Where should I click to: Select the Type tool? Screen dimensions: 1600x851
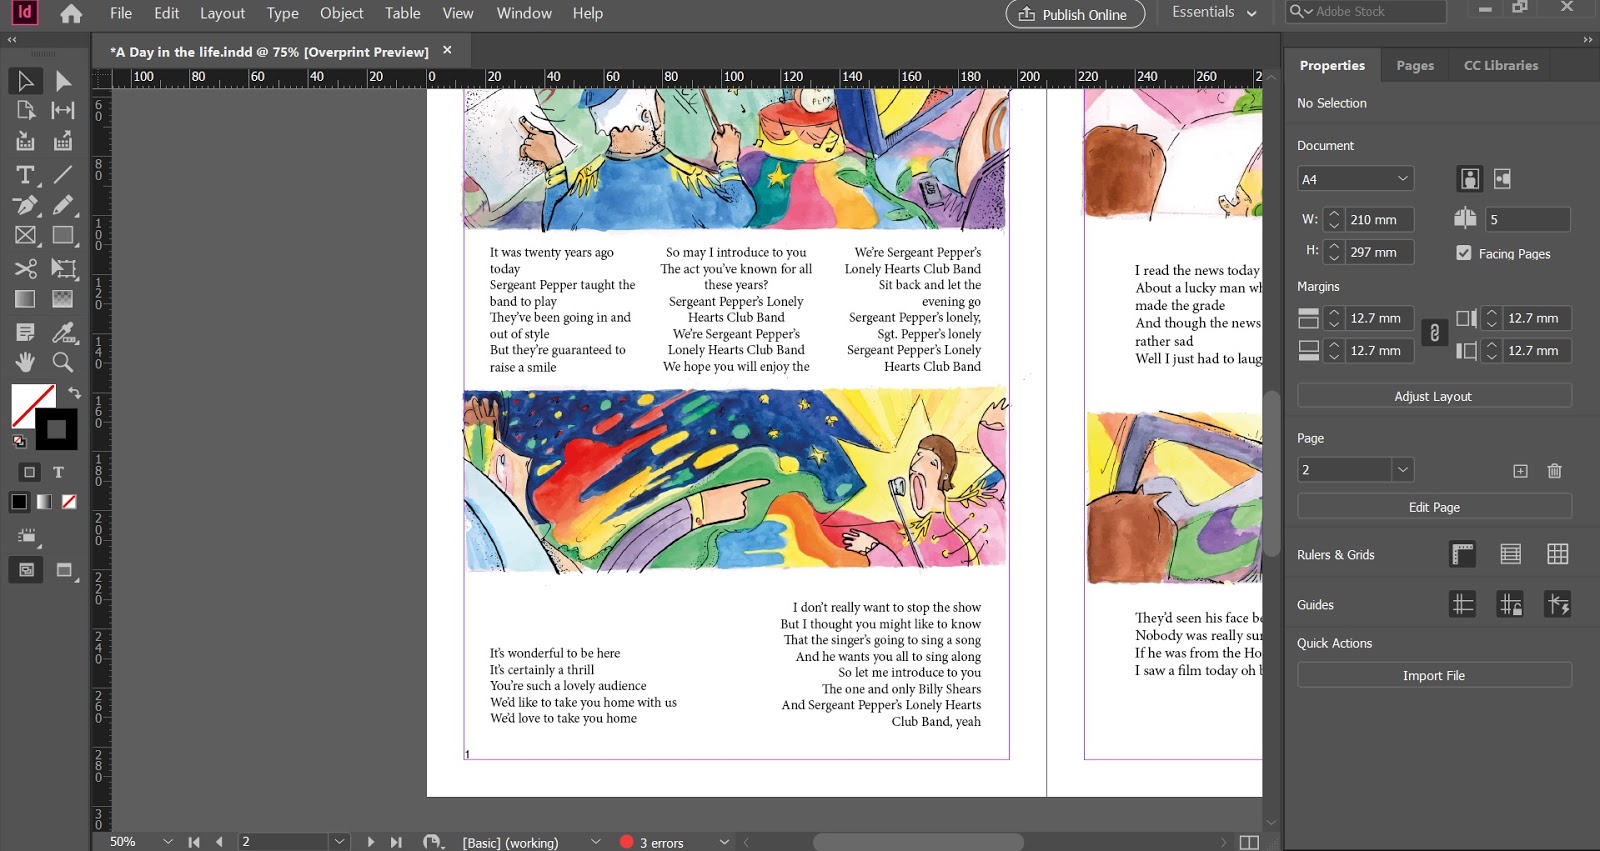click(x=25, y=175)
